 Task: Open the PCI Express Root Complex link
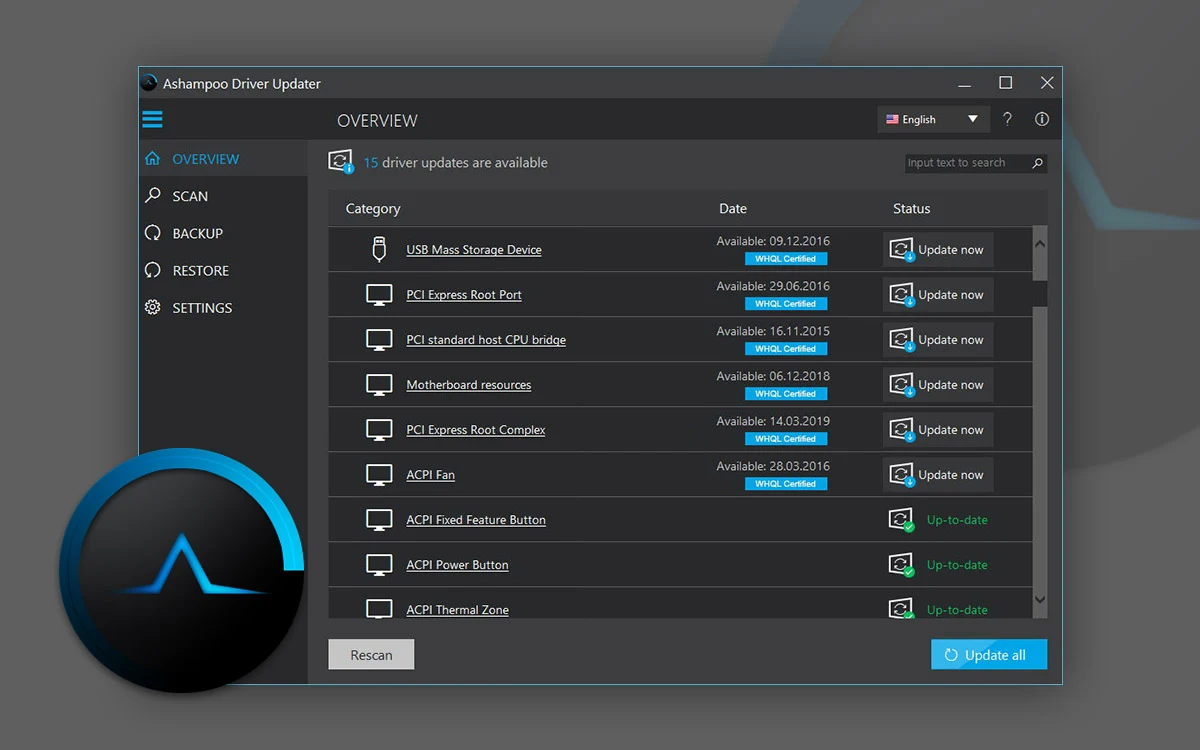(476, 430)
